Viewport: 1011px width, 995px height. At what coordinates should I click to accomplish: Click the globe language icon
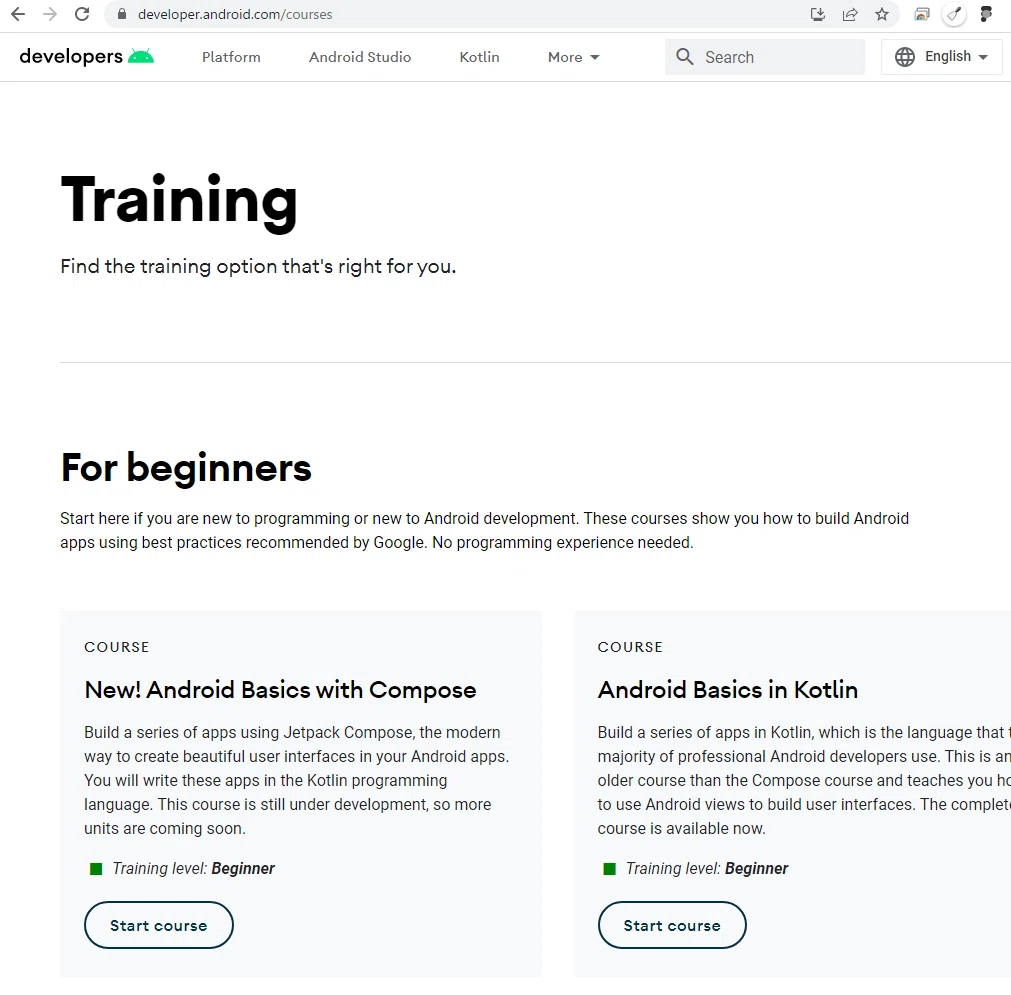point(905,57)
